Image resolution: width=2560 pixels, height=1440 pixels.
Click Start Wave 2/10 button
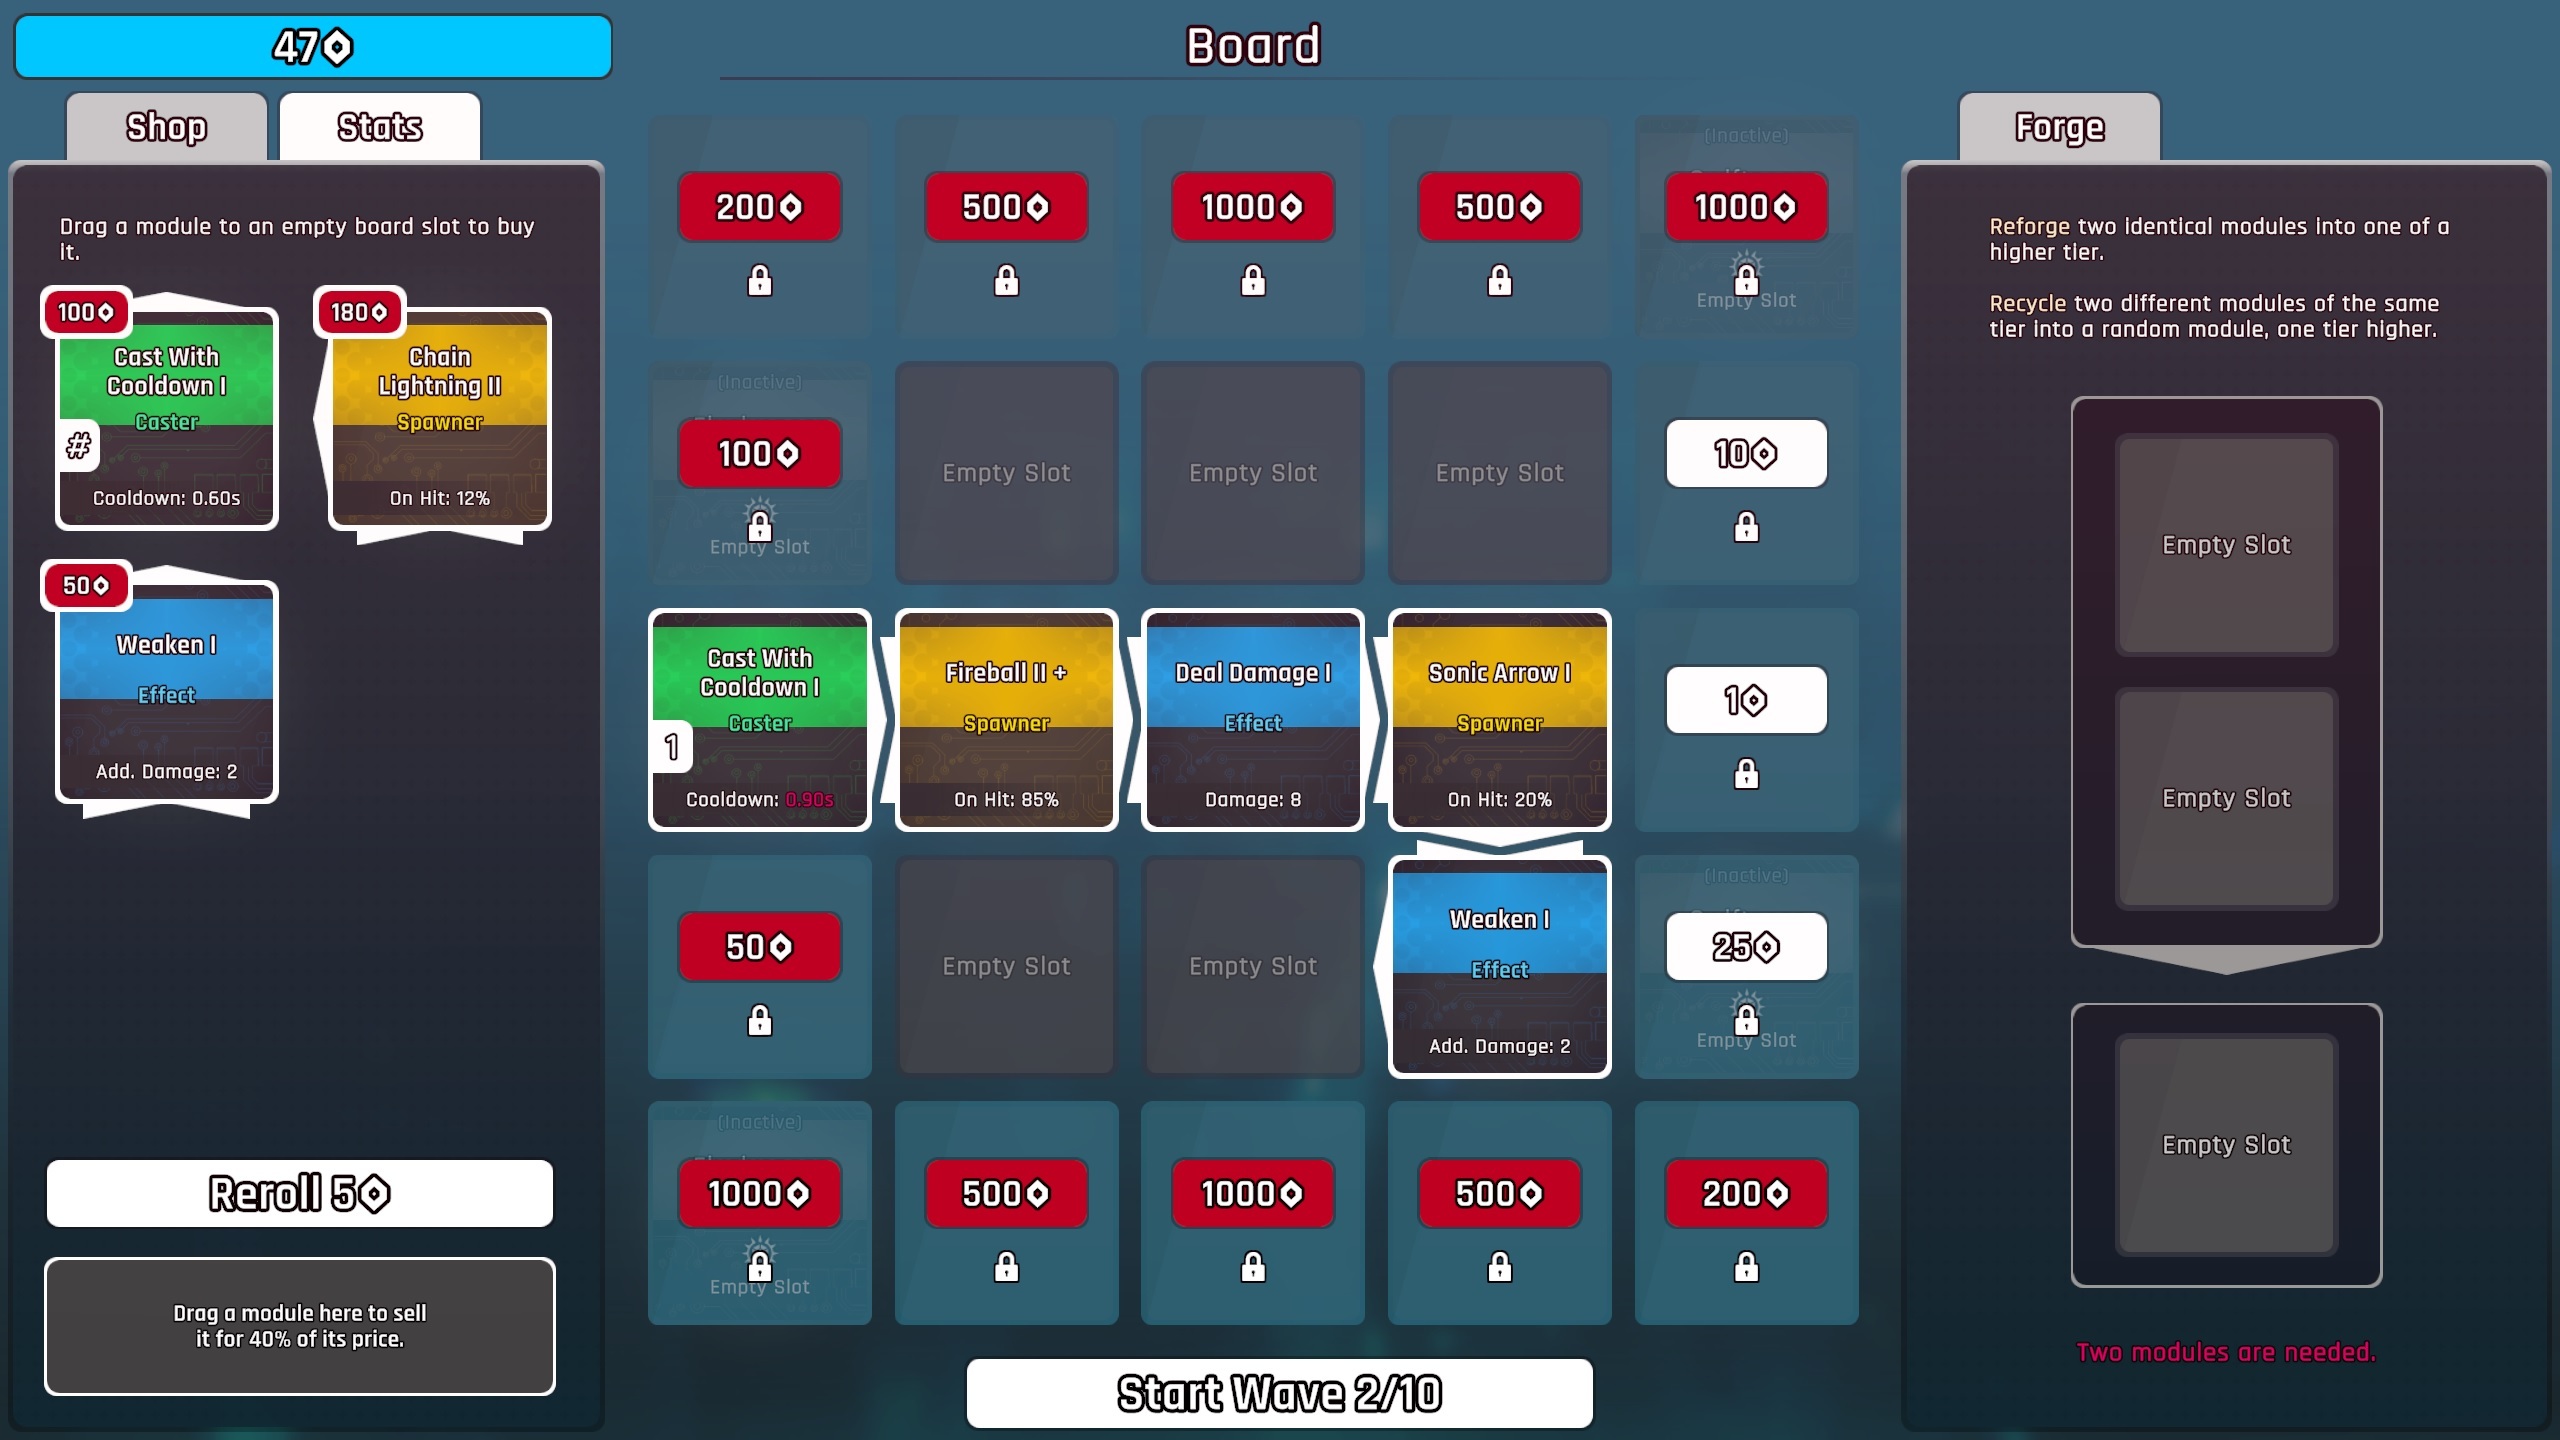pyautogui.click(x=1280, y=1393)
